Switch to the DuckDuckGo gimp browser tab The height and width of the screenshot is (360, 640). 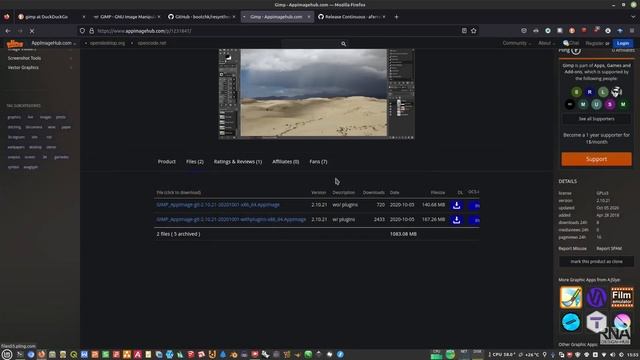[x=52, y=17]
